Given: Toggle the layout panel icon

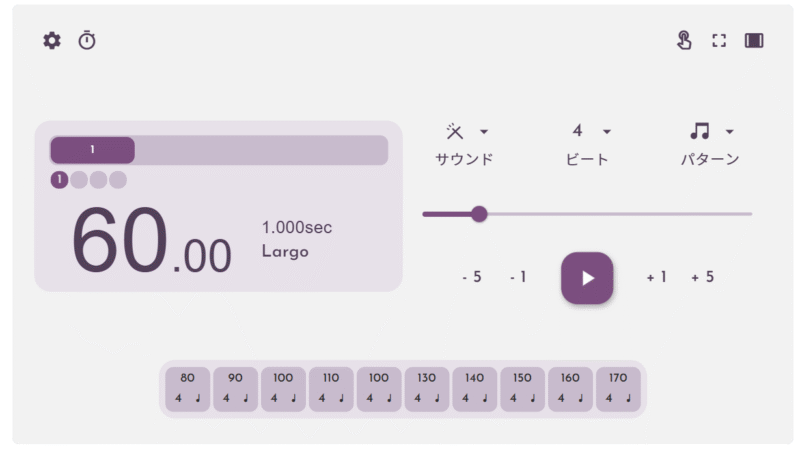Looking at the screenshot, I should click(754, 40).
